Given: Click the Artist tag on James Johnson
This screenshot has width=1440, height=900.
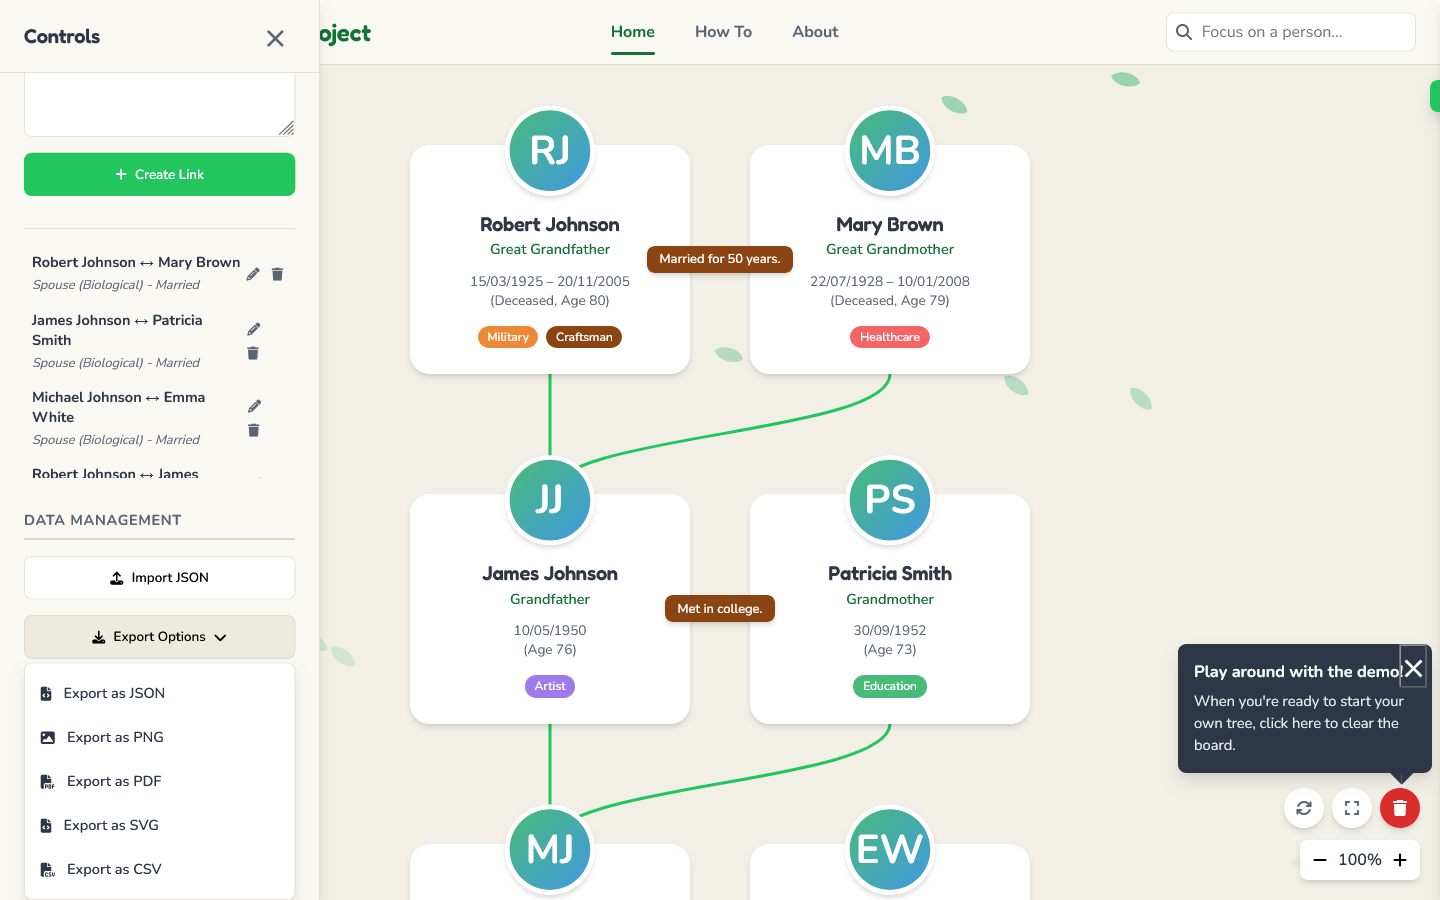Looking at the screenshot, I should pos(550,686).
